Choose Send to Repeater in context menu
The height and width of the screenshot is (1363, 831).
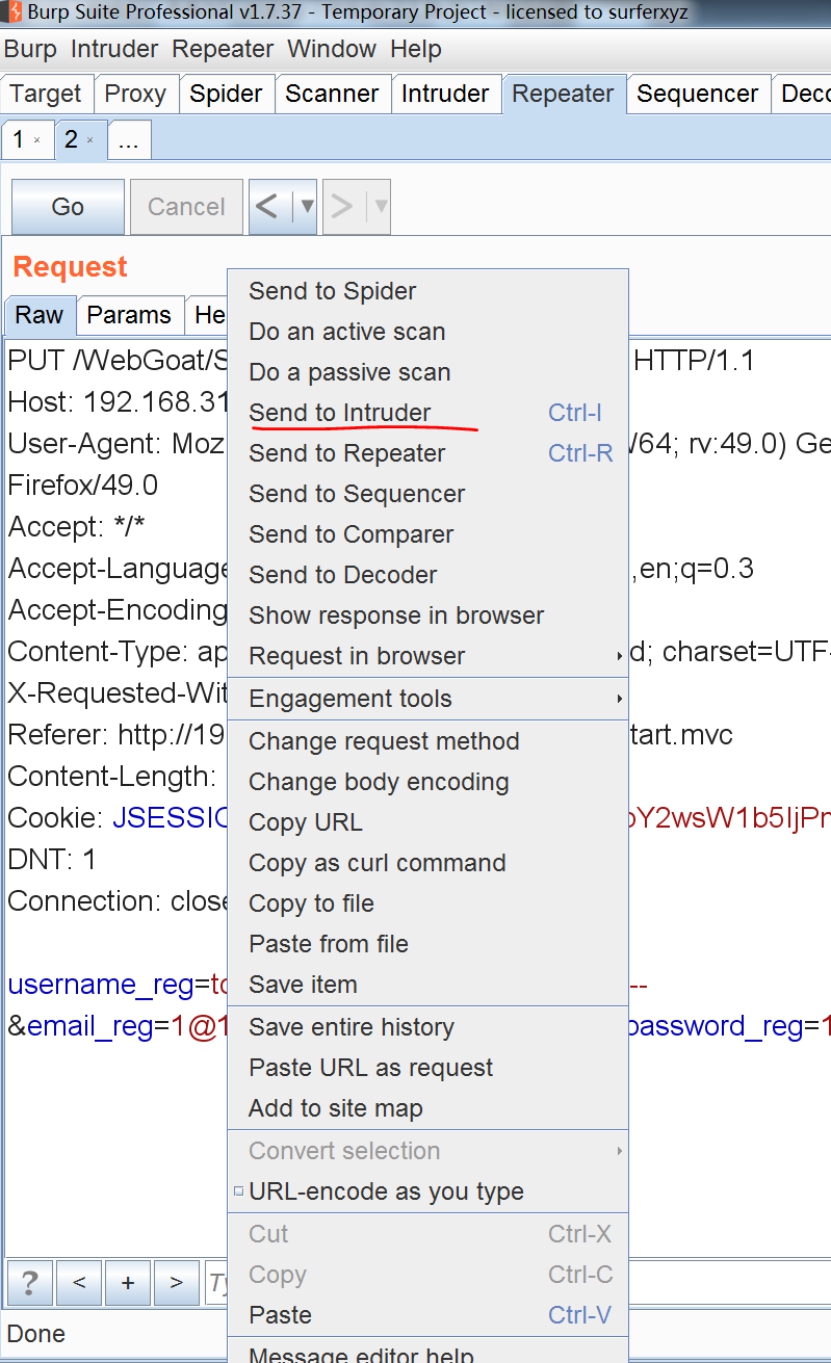pos(428,453)
